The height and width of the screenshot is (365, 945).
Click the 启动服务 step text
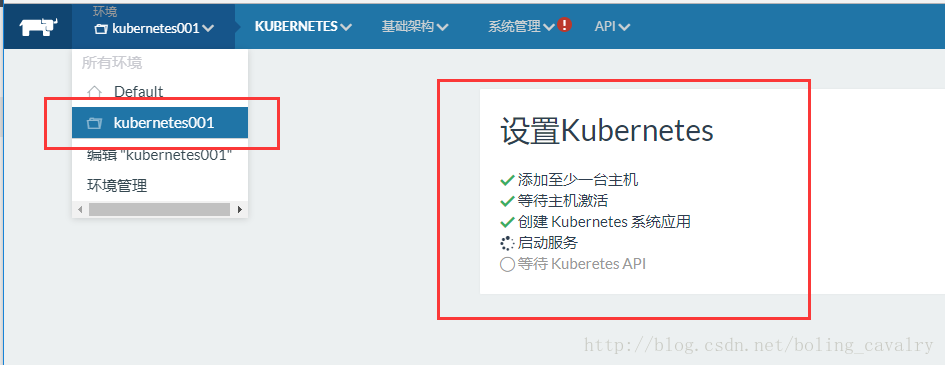(547, 243)
